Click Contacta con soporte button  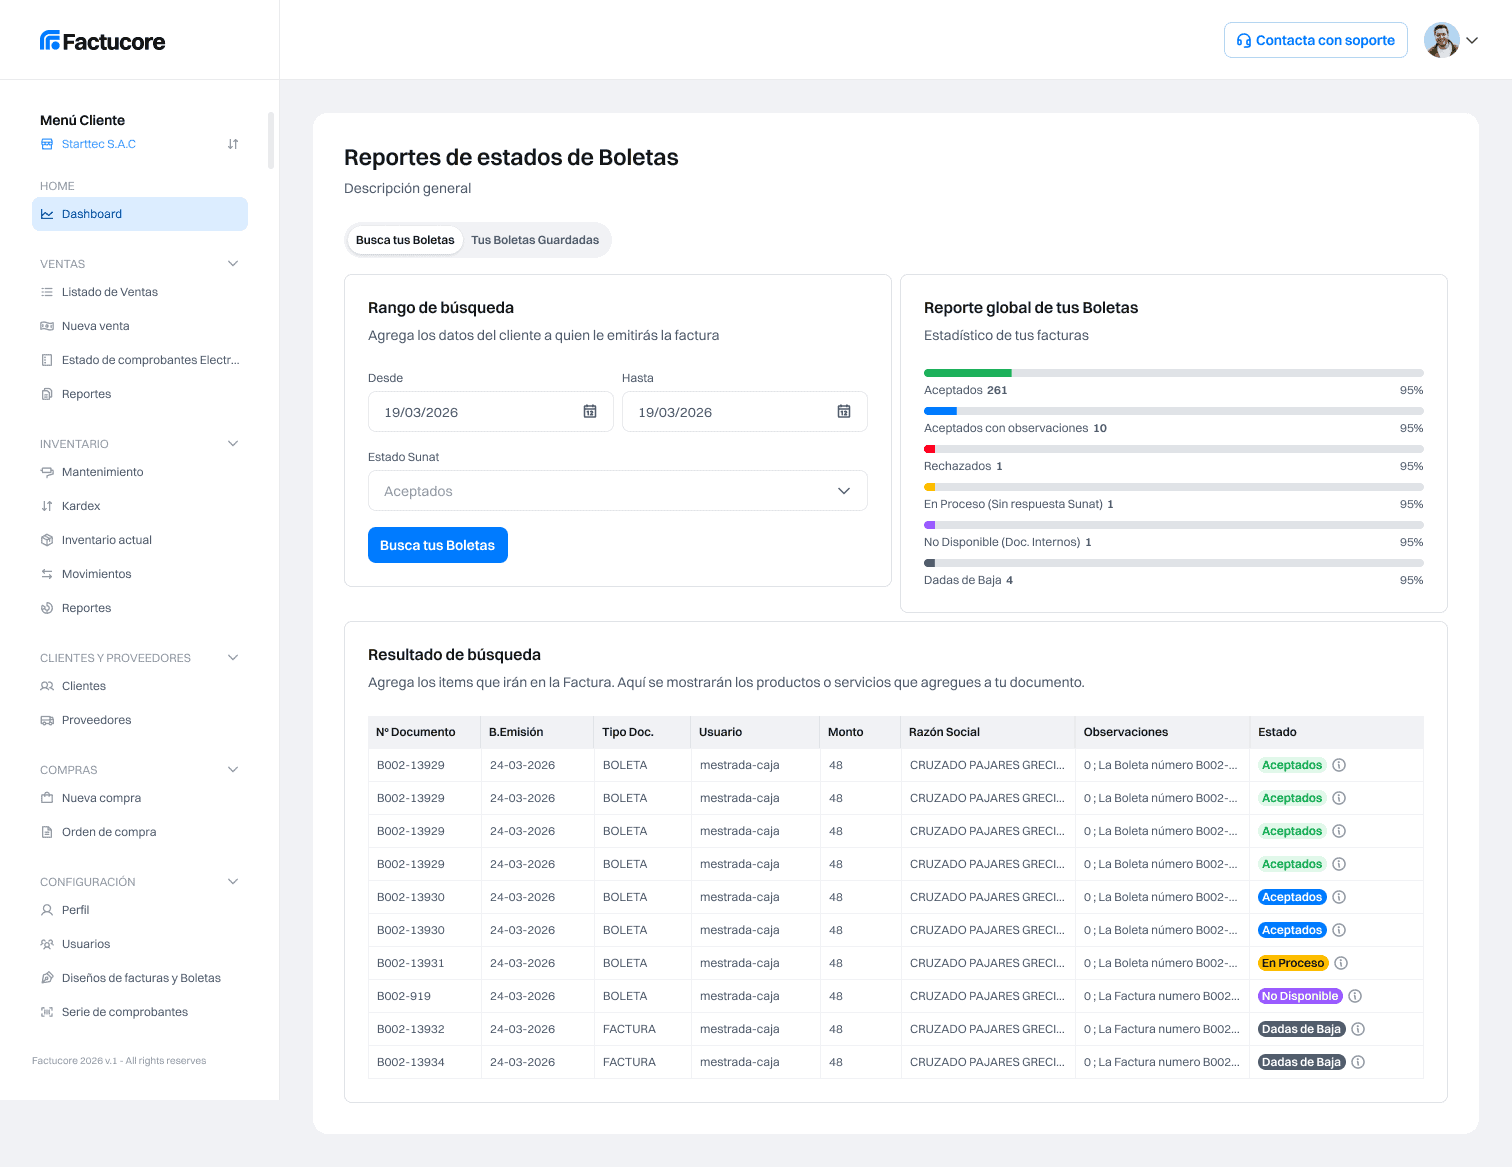pos(1316,40)
